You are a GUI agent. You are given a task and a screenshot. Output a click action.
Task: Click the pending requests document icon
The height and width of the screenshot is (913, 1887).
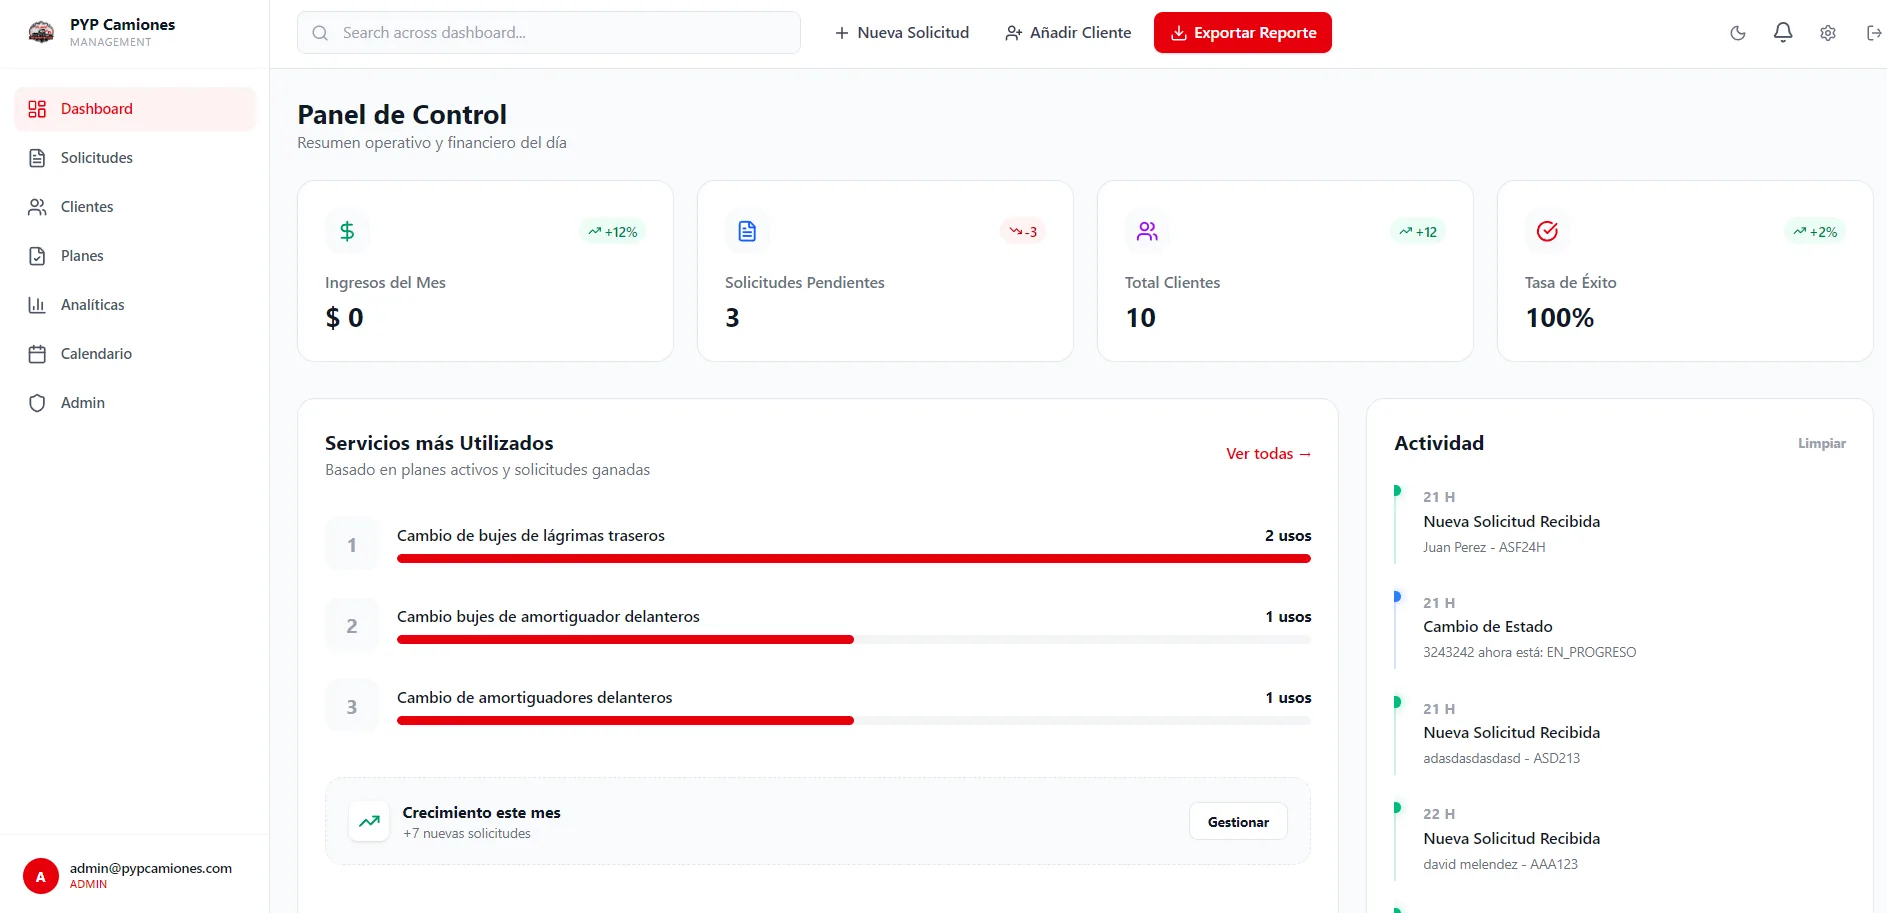click(x=747, y=231)
